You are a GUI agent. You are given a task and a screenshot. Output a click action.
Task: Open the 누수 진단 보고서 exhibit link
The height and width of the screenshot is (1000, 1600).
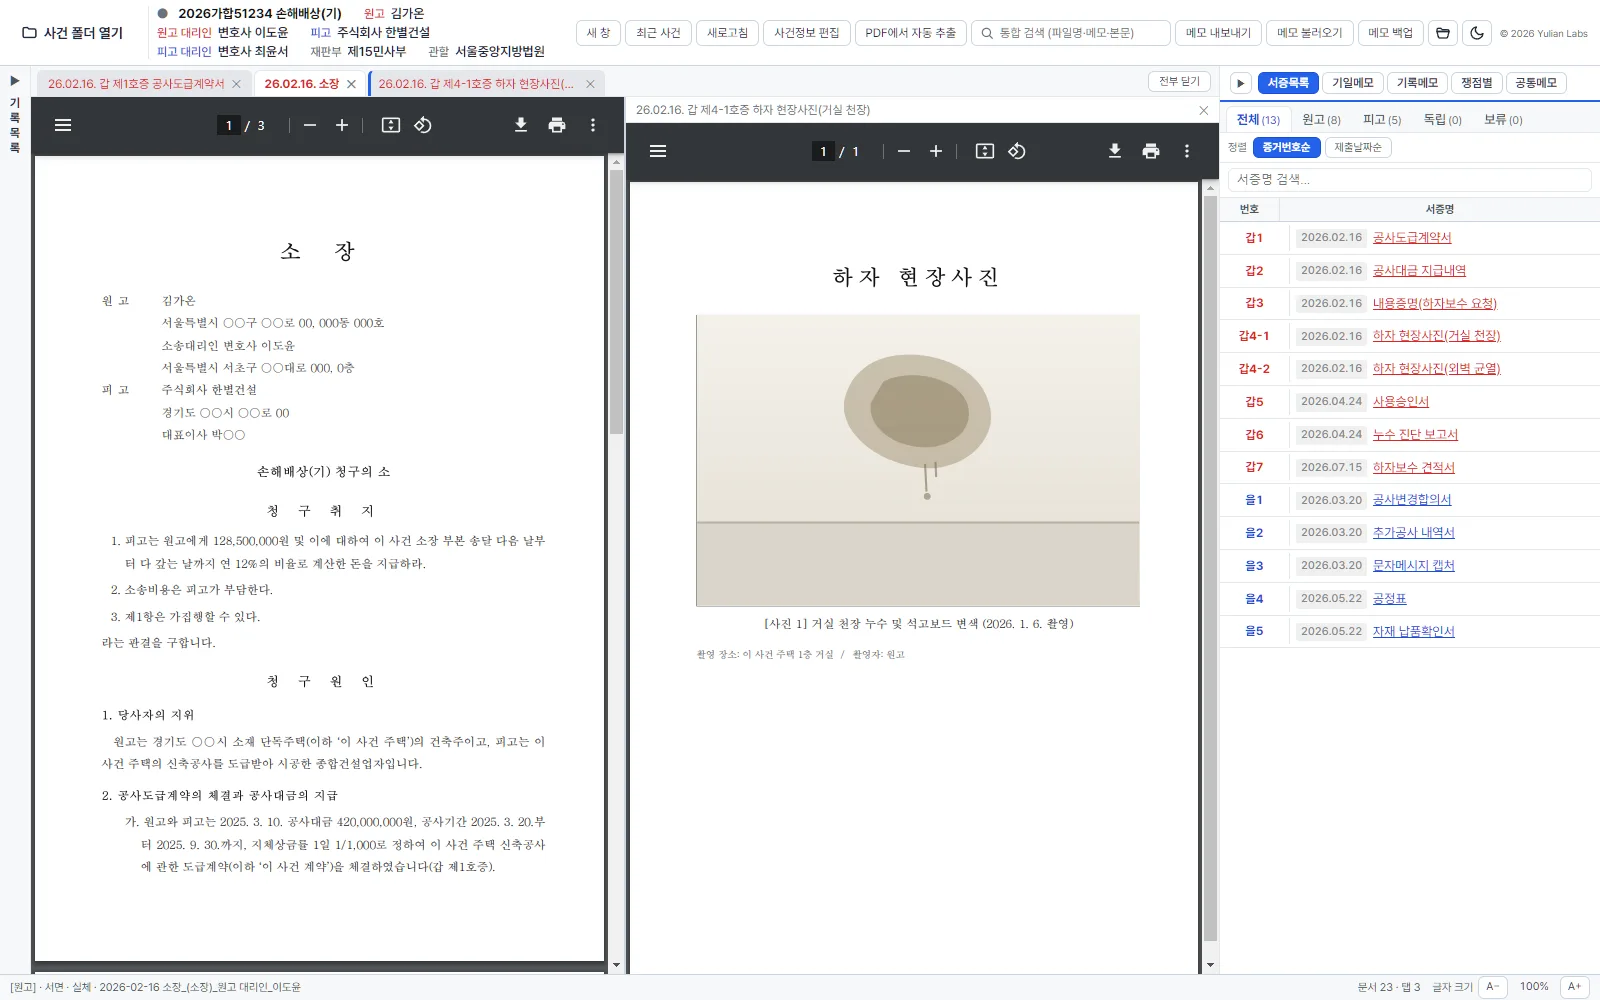click(x=1415, y=434)
